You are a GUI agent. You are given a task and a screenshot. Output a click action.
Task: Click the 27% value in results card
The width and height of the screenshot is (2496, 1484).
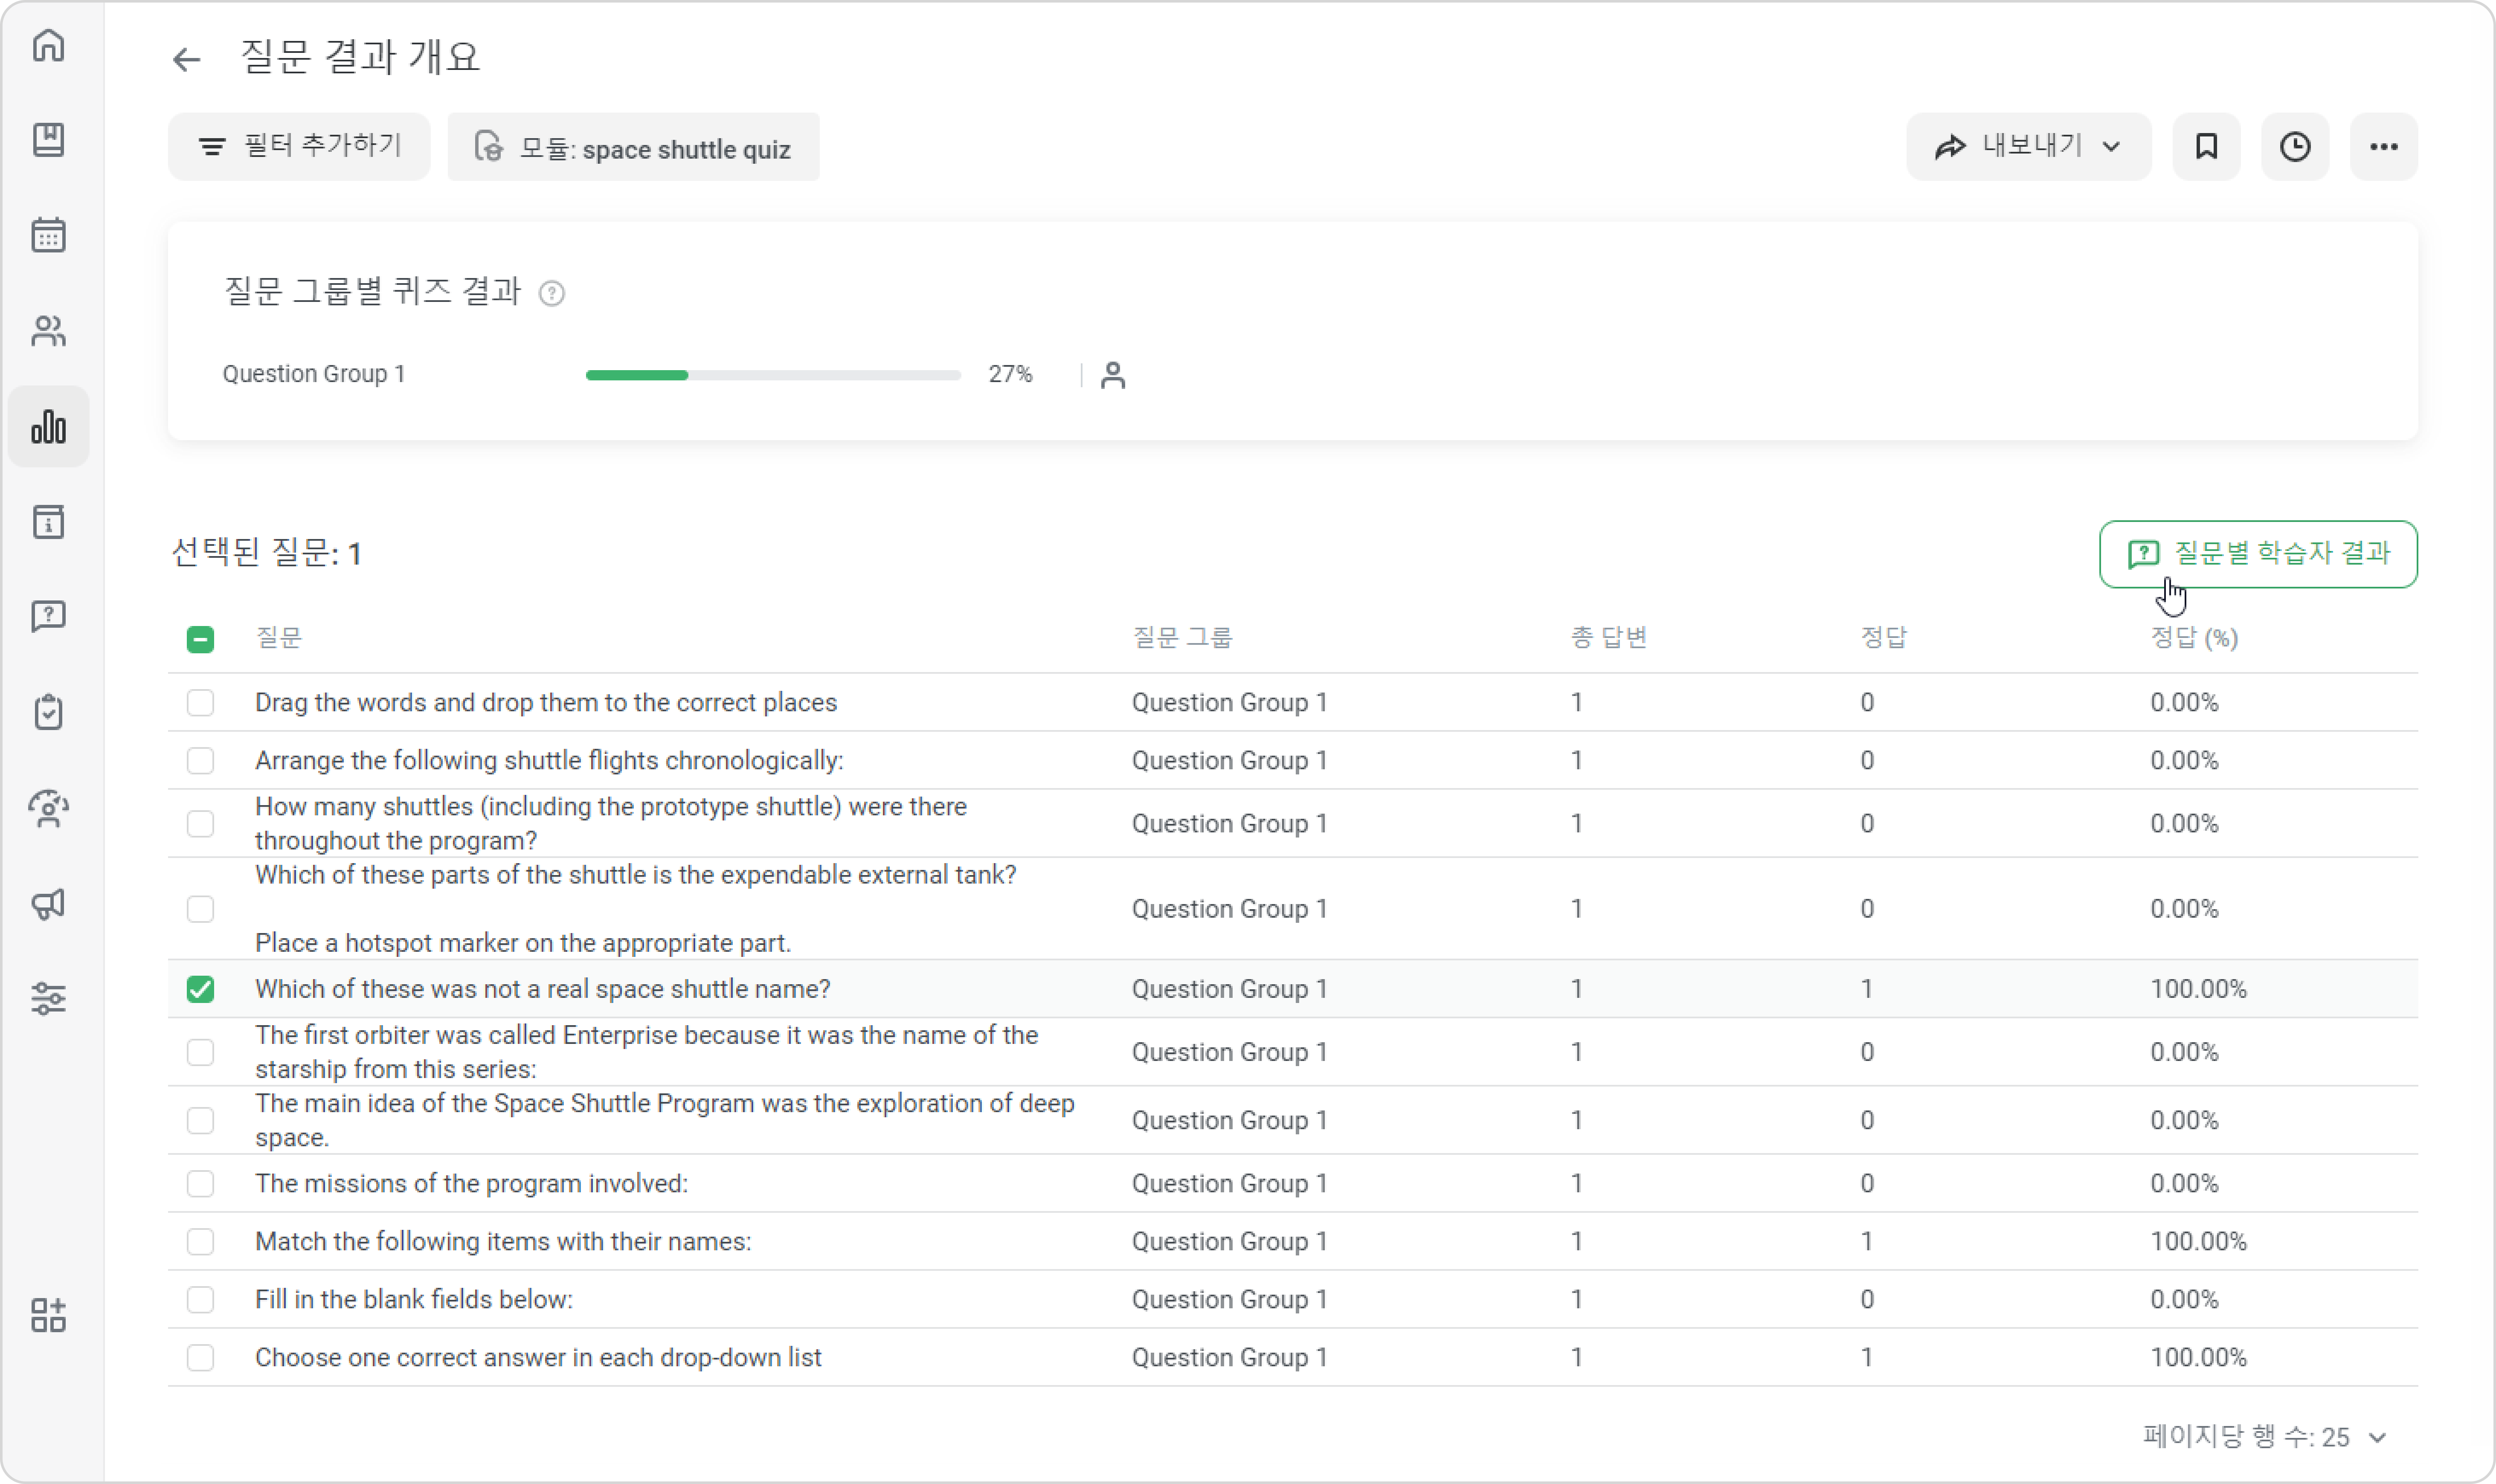tap(1010, 374)
